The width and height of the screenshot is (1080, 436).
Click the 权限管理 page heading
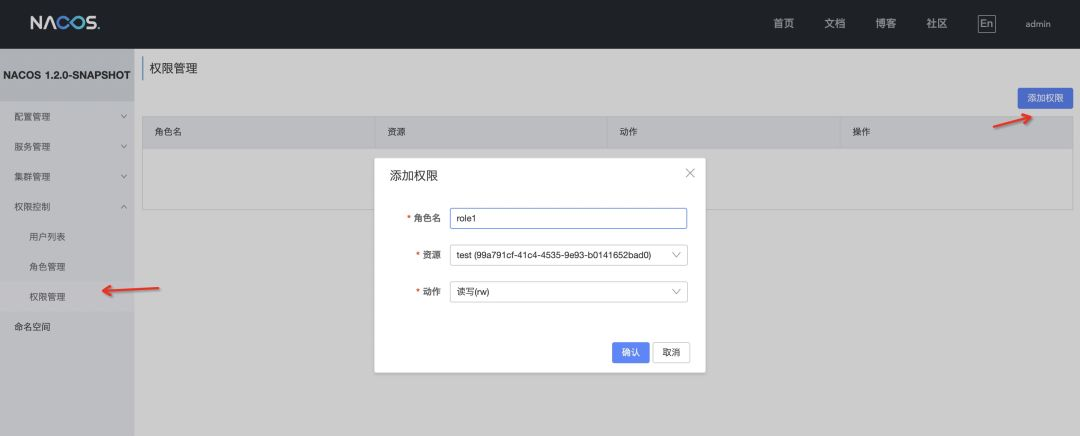174,69
